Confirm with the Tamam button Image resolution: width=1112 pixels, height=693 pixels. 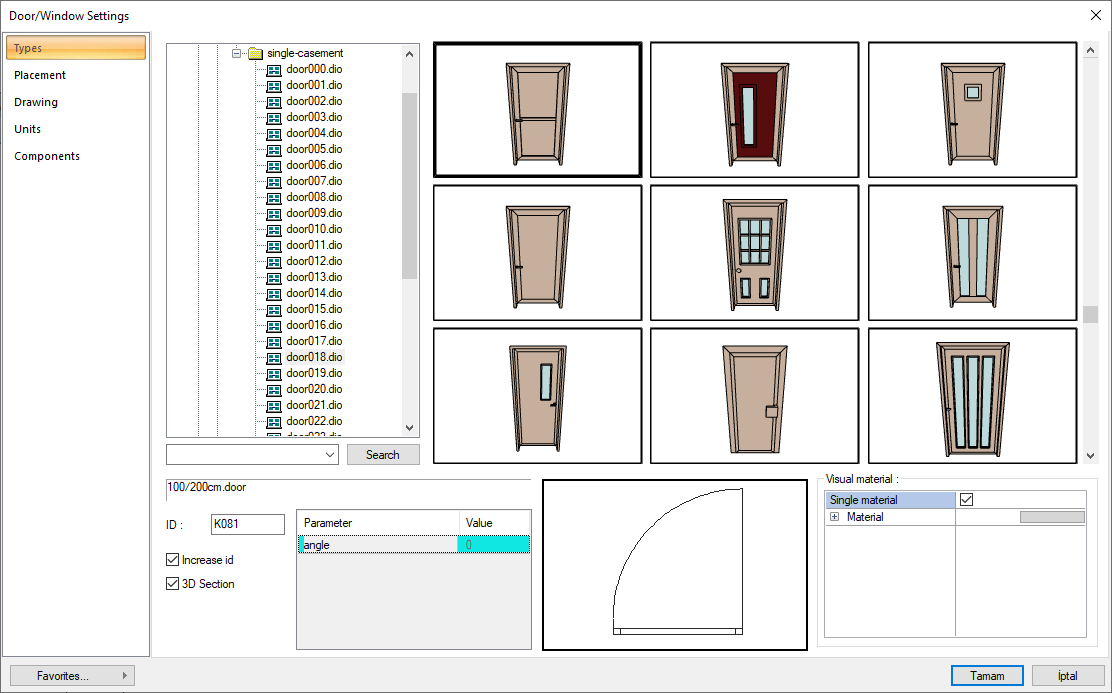point(987,676)
